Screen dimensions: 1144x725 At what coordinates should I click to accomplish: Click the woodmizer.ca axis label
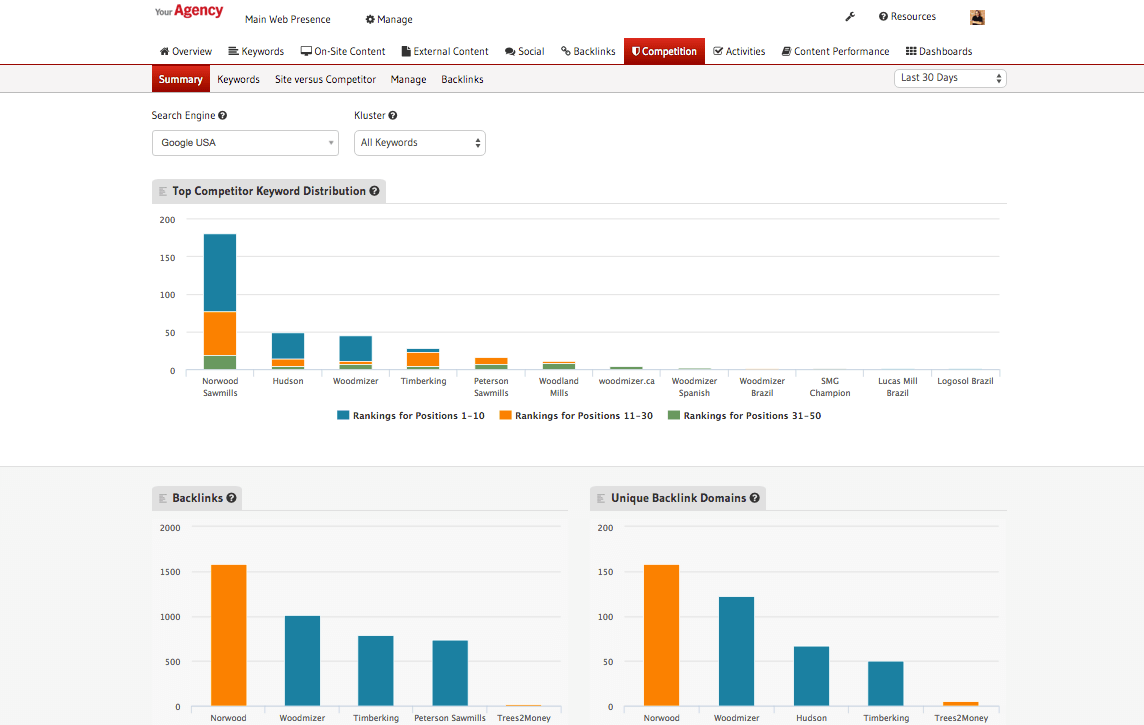pos(627,381)
